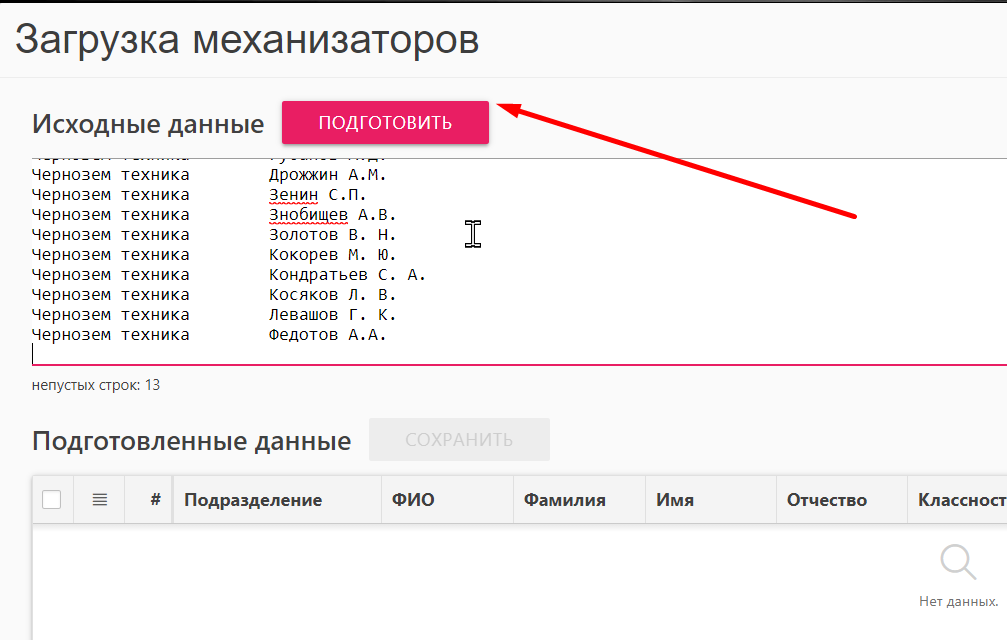Click on Федотов А.А. in the source data

pyautogui.click(x=327, y=335)
